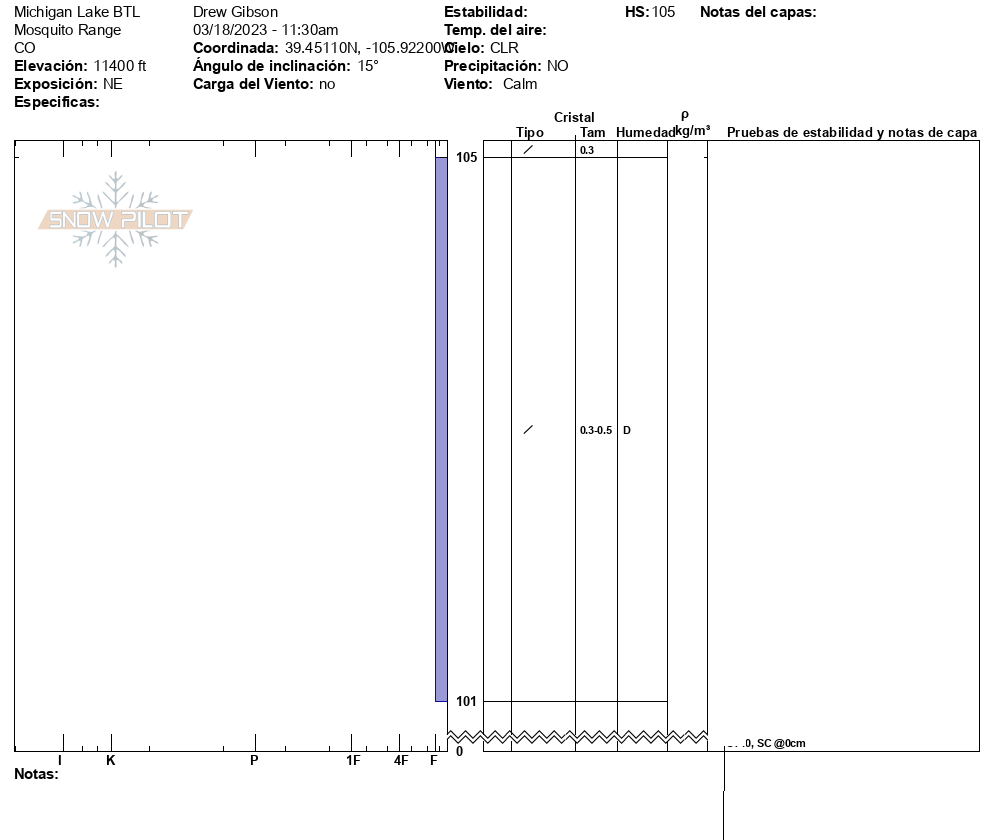Select the Exposición NE value
Image resolution: width=994 pixels, height=840 pixels.
pyautogui.click(x=113, y=84)
